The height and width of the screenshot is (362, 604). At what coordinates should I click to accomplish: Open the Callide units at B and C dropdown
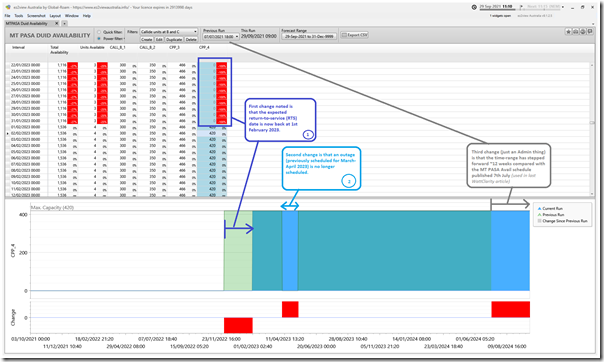pyautogui.click(x=168, y=32)
